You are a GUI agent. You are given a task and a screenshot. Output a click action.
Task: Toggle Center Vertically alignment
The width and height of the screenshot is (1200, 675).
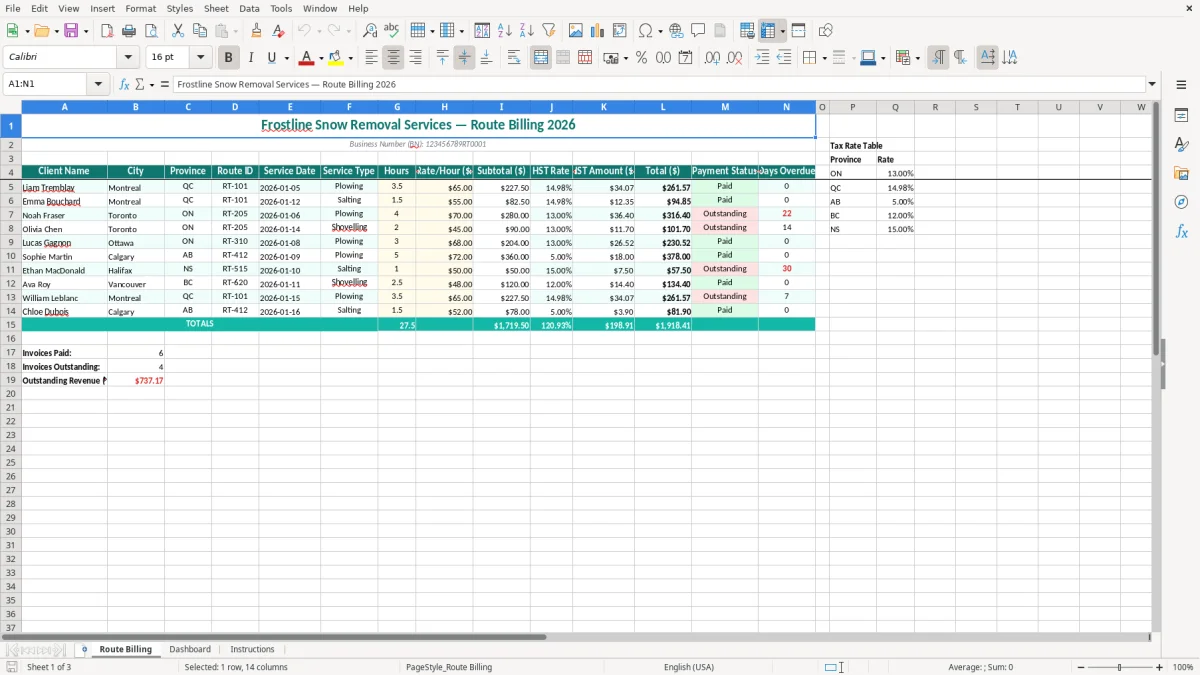pyautogui.click(x=464, y=58)
